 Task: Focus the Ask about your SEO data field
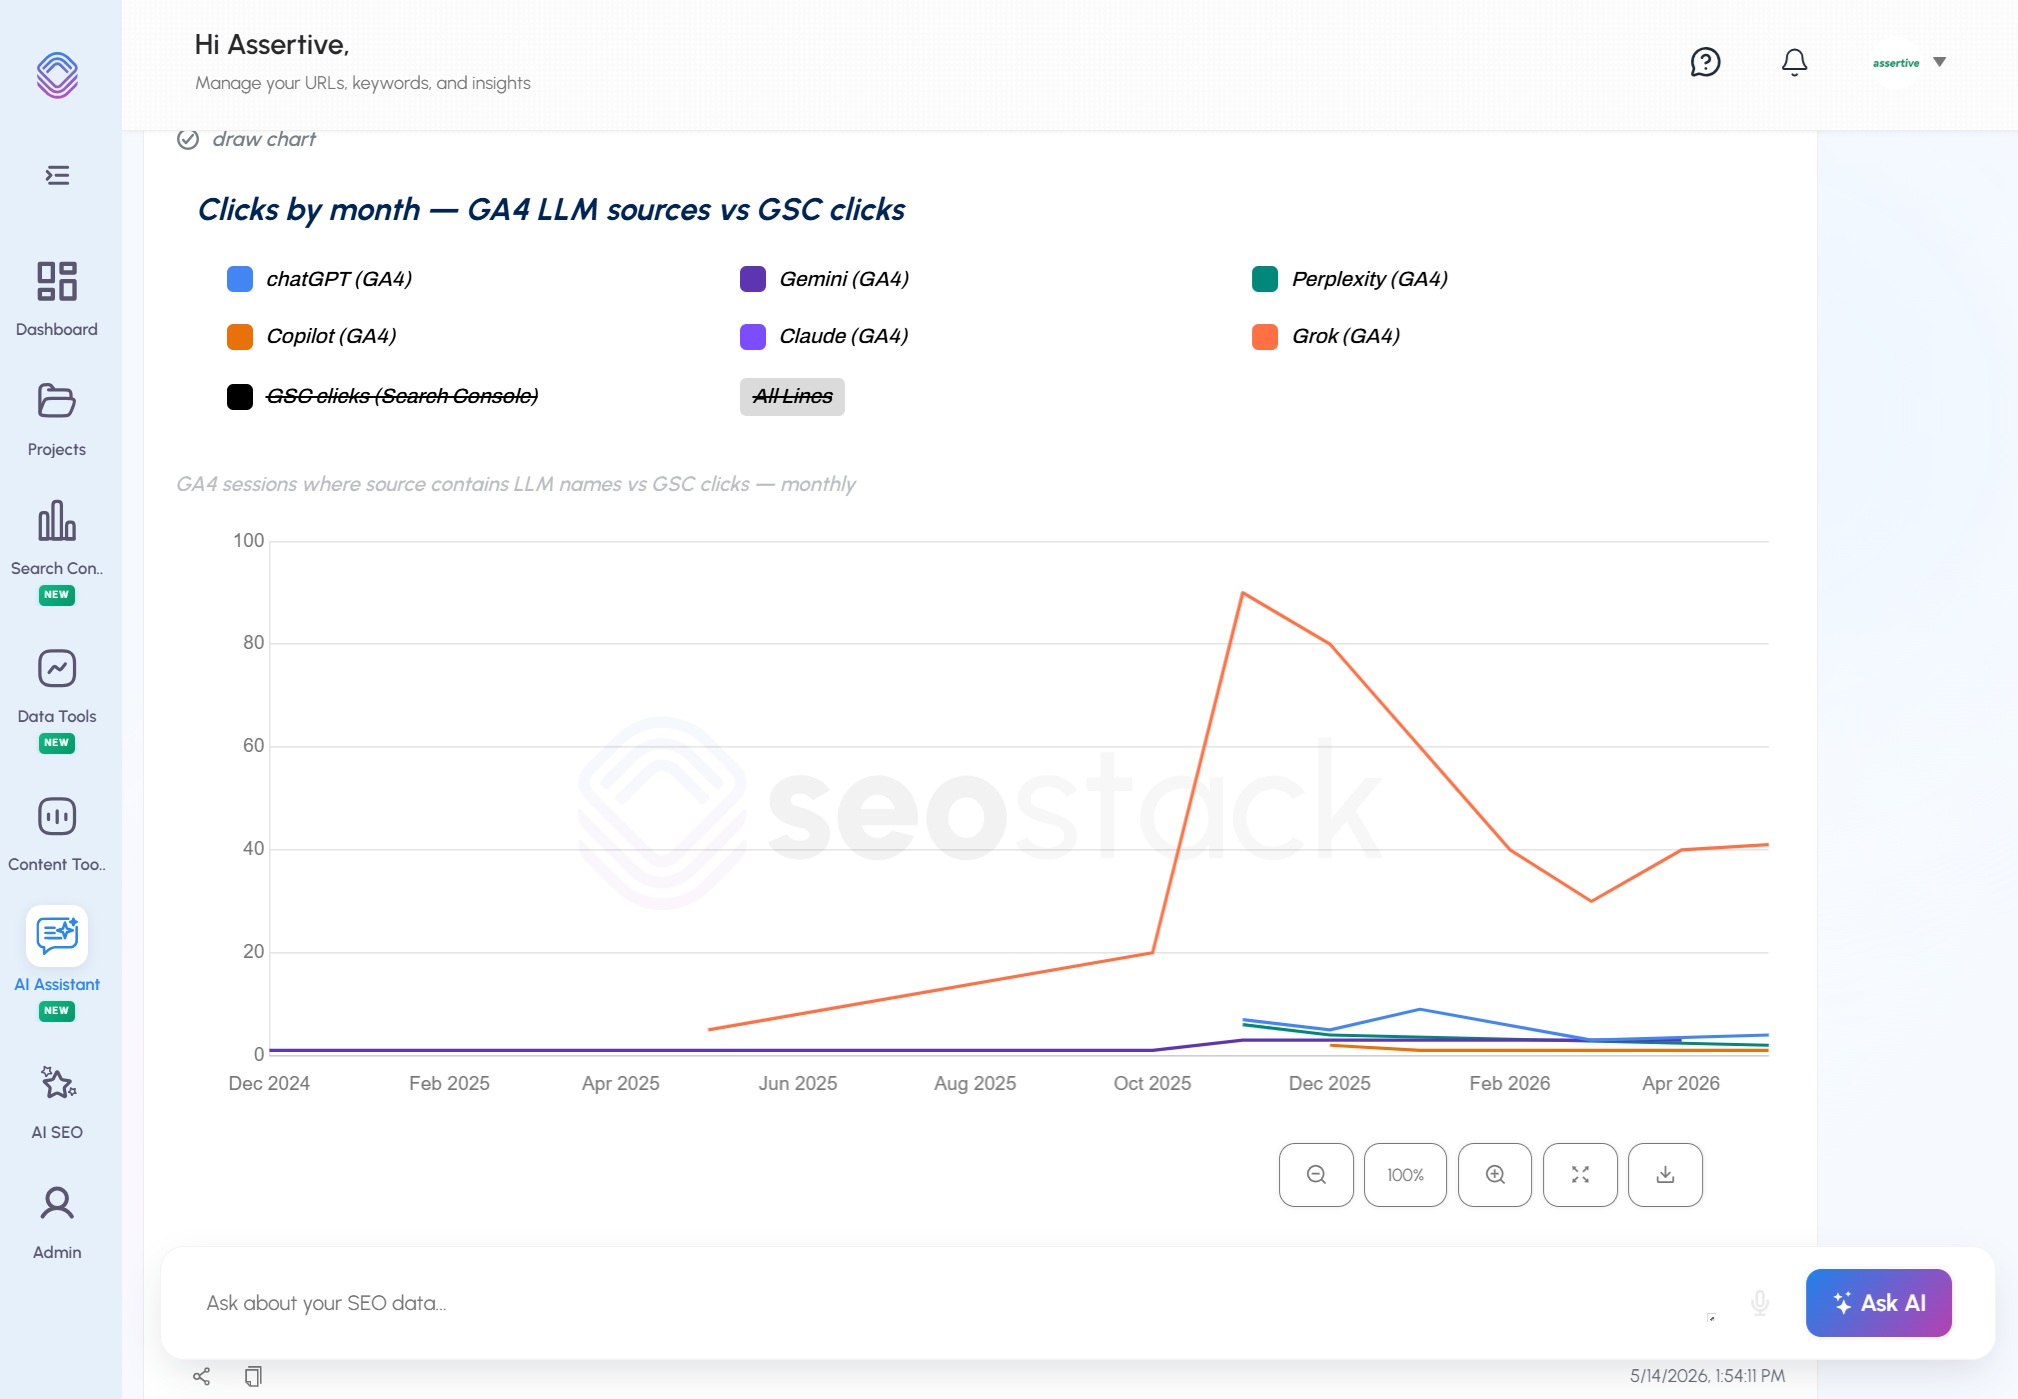coord(950,1303)
